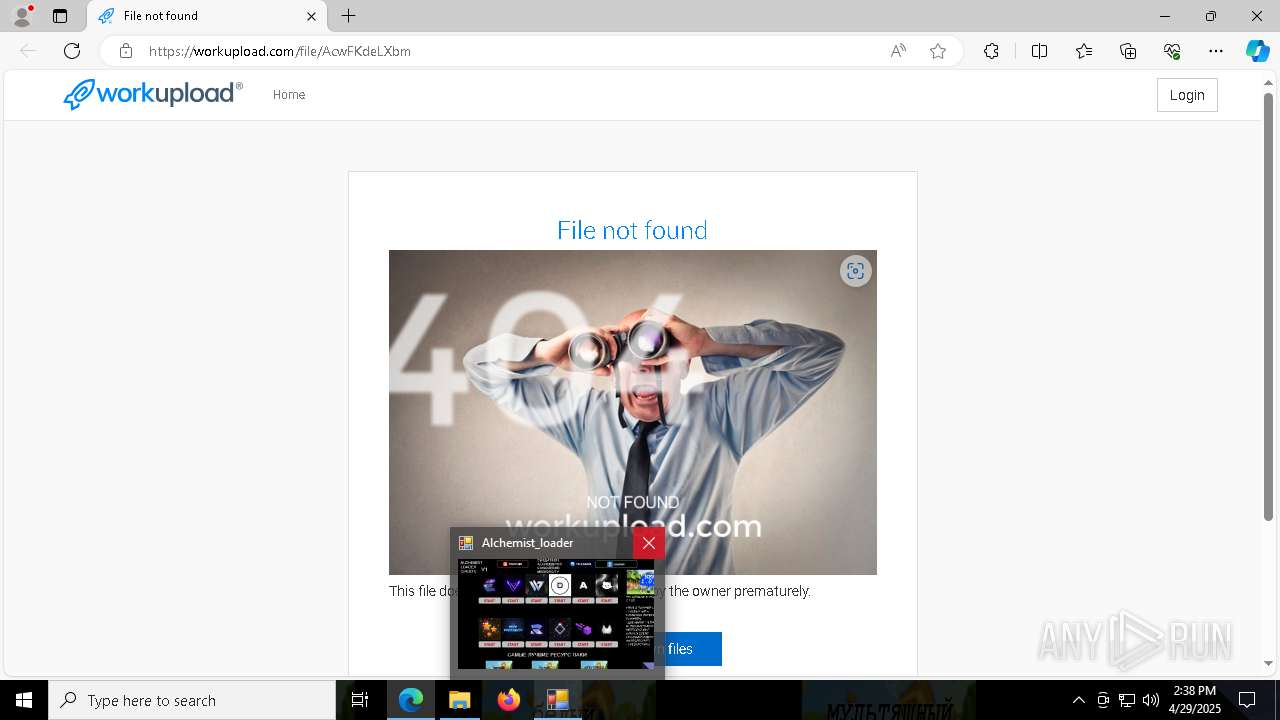This screenshot has height=720, width=1280.
Task: Go to workupload logo homepage
Action: [152, 94]
